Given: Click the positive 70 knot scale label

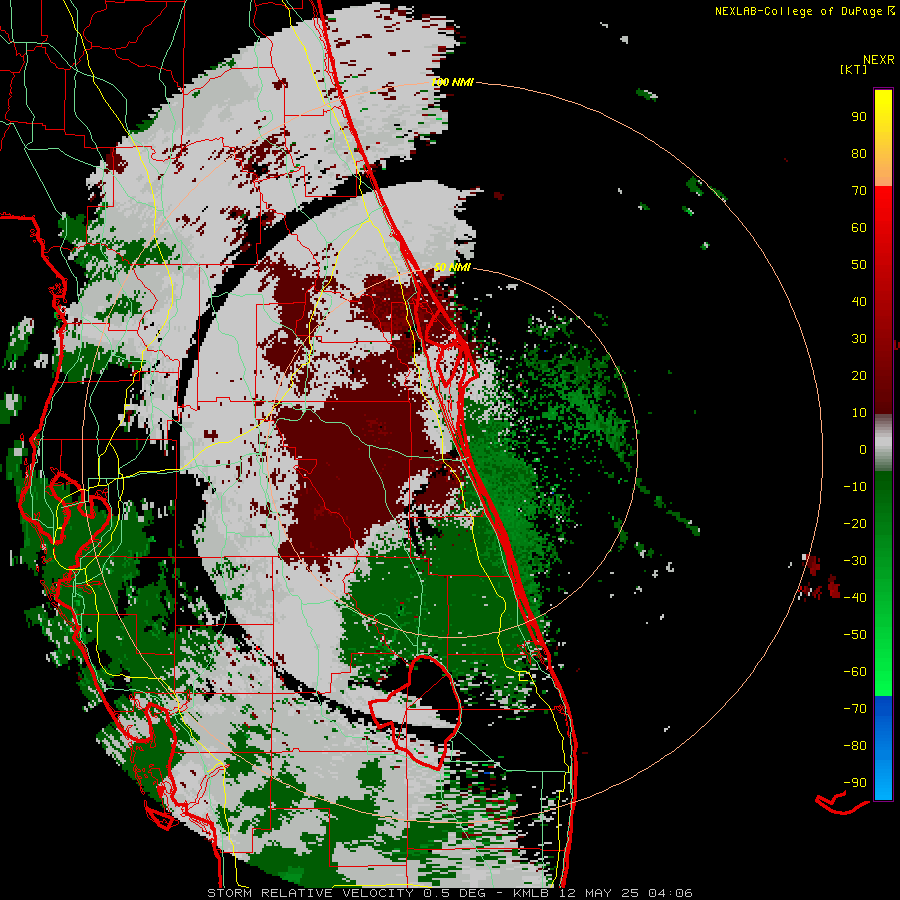Looking at the screenshot, I should 859,191.
